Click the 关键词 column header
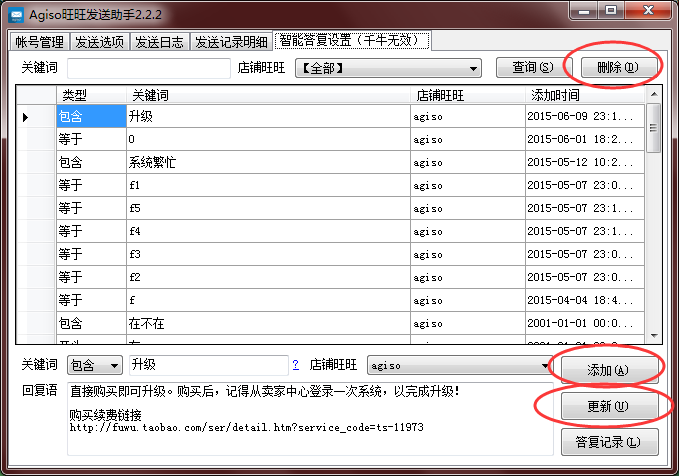Screen dimensions: 679x476 pyautogui.click(x=268, y=95)
